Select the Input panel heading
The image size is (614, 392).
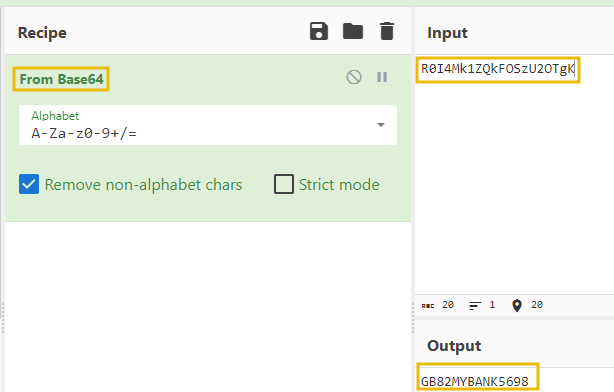click(447, 33)
